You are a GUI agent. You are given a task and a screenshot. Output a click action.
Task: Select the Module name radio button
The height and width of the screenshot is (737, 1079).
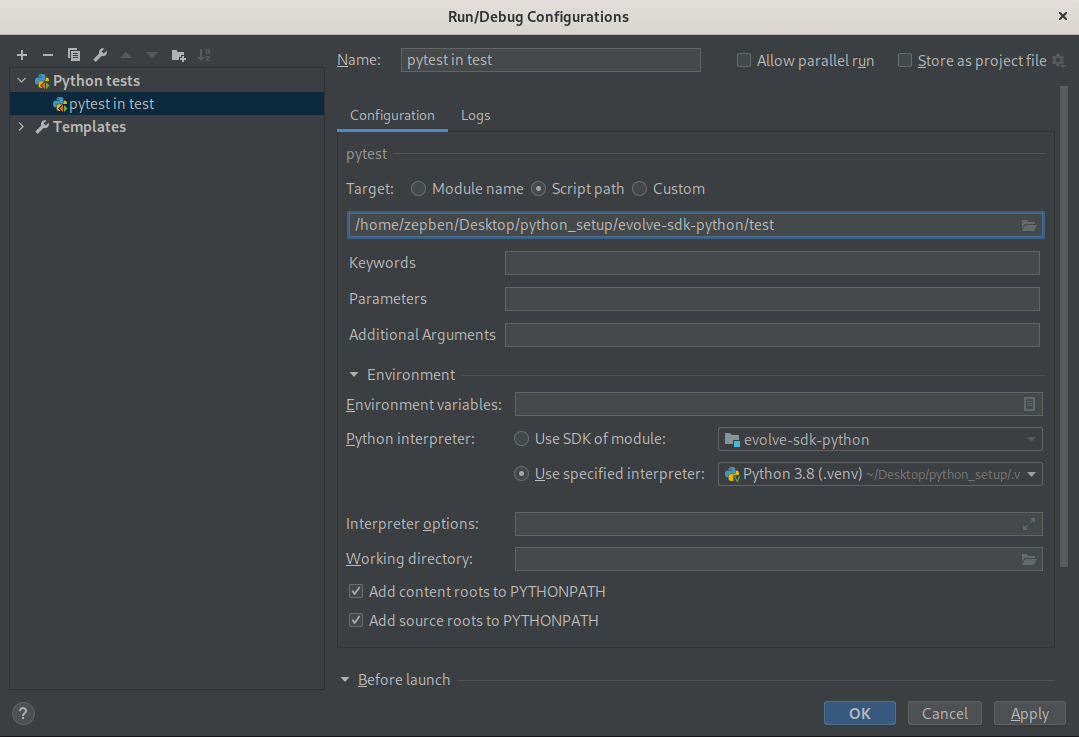click(x=418, y=188)
